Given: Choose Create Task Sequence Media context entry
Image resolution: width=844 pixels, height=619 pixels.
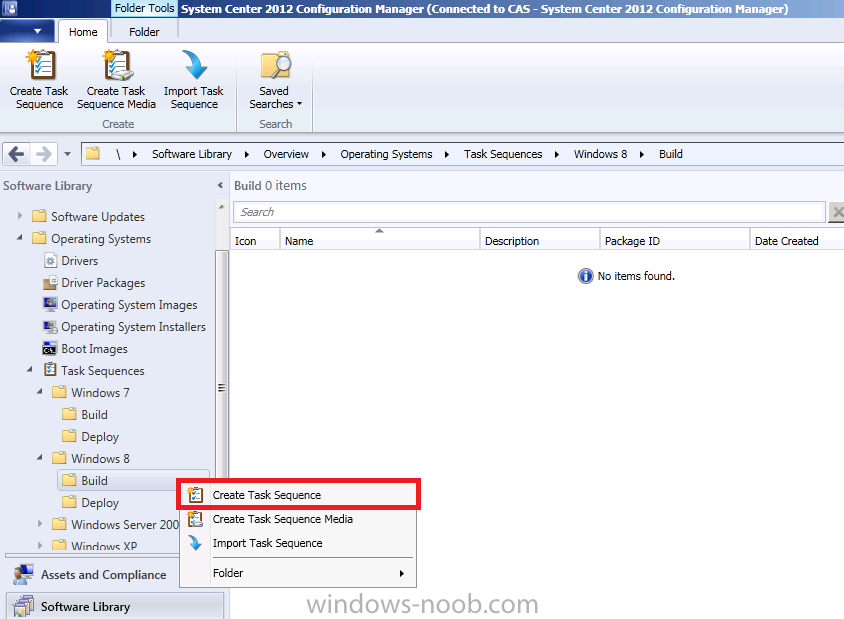Looking at the screenshot, I should point(298,519).
